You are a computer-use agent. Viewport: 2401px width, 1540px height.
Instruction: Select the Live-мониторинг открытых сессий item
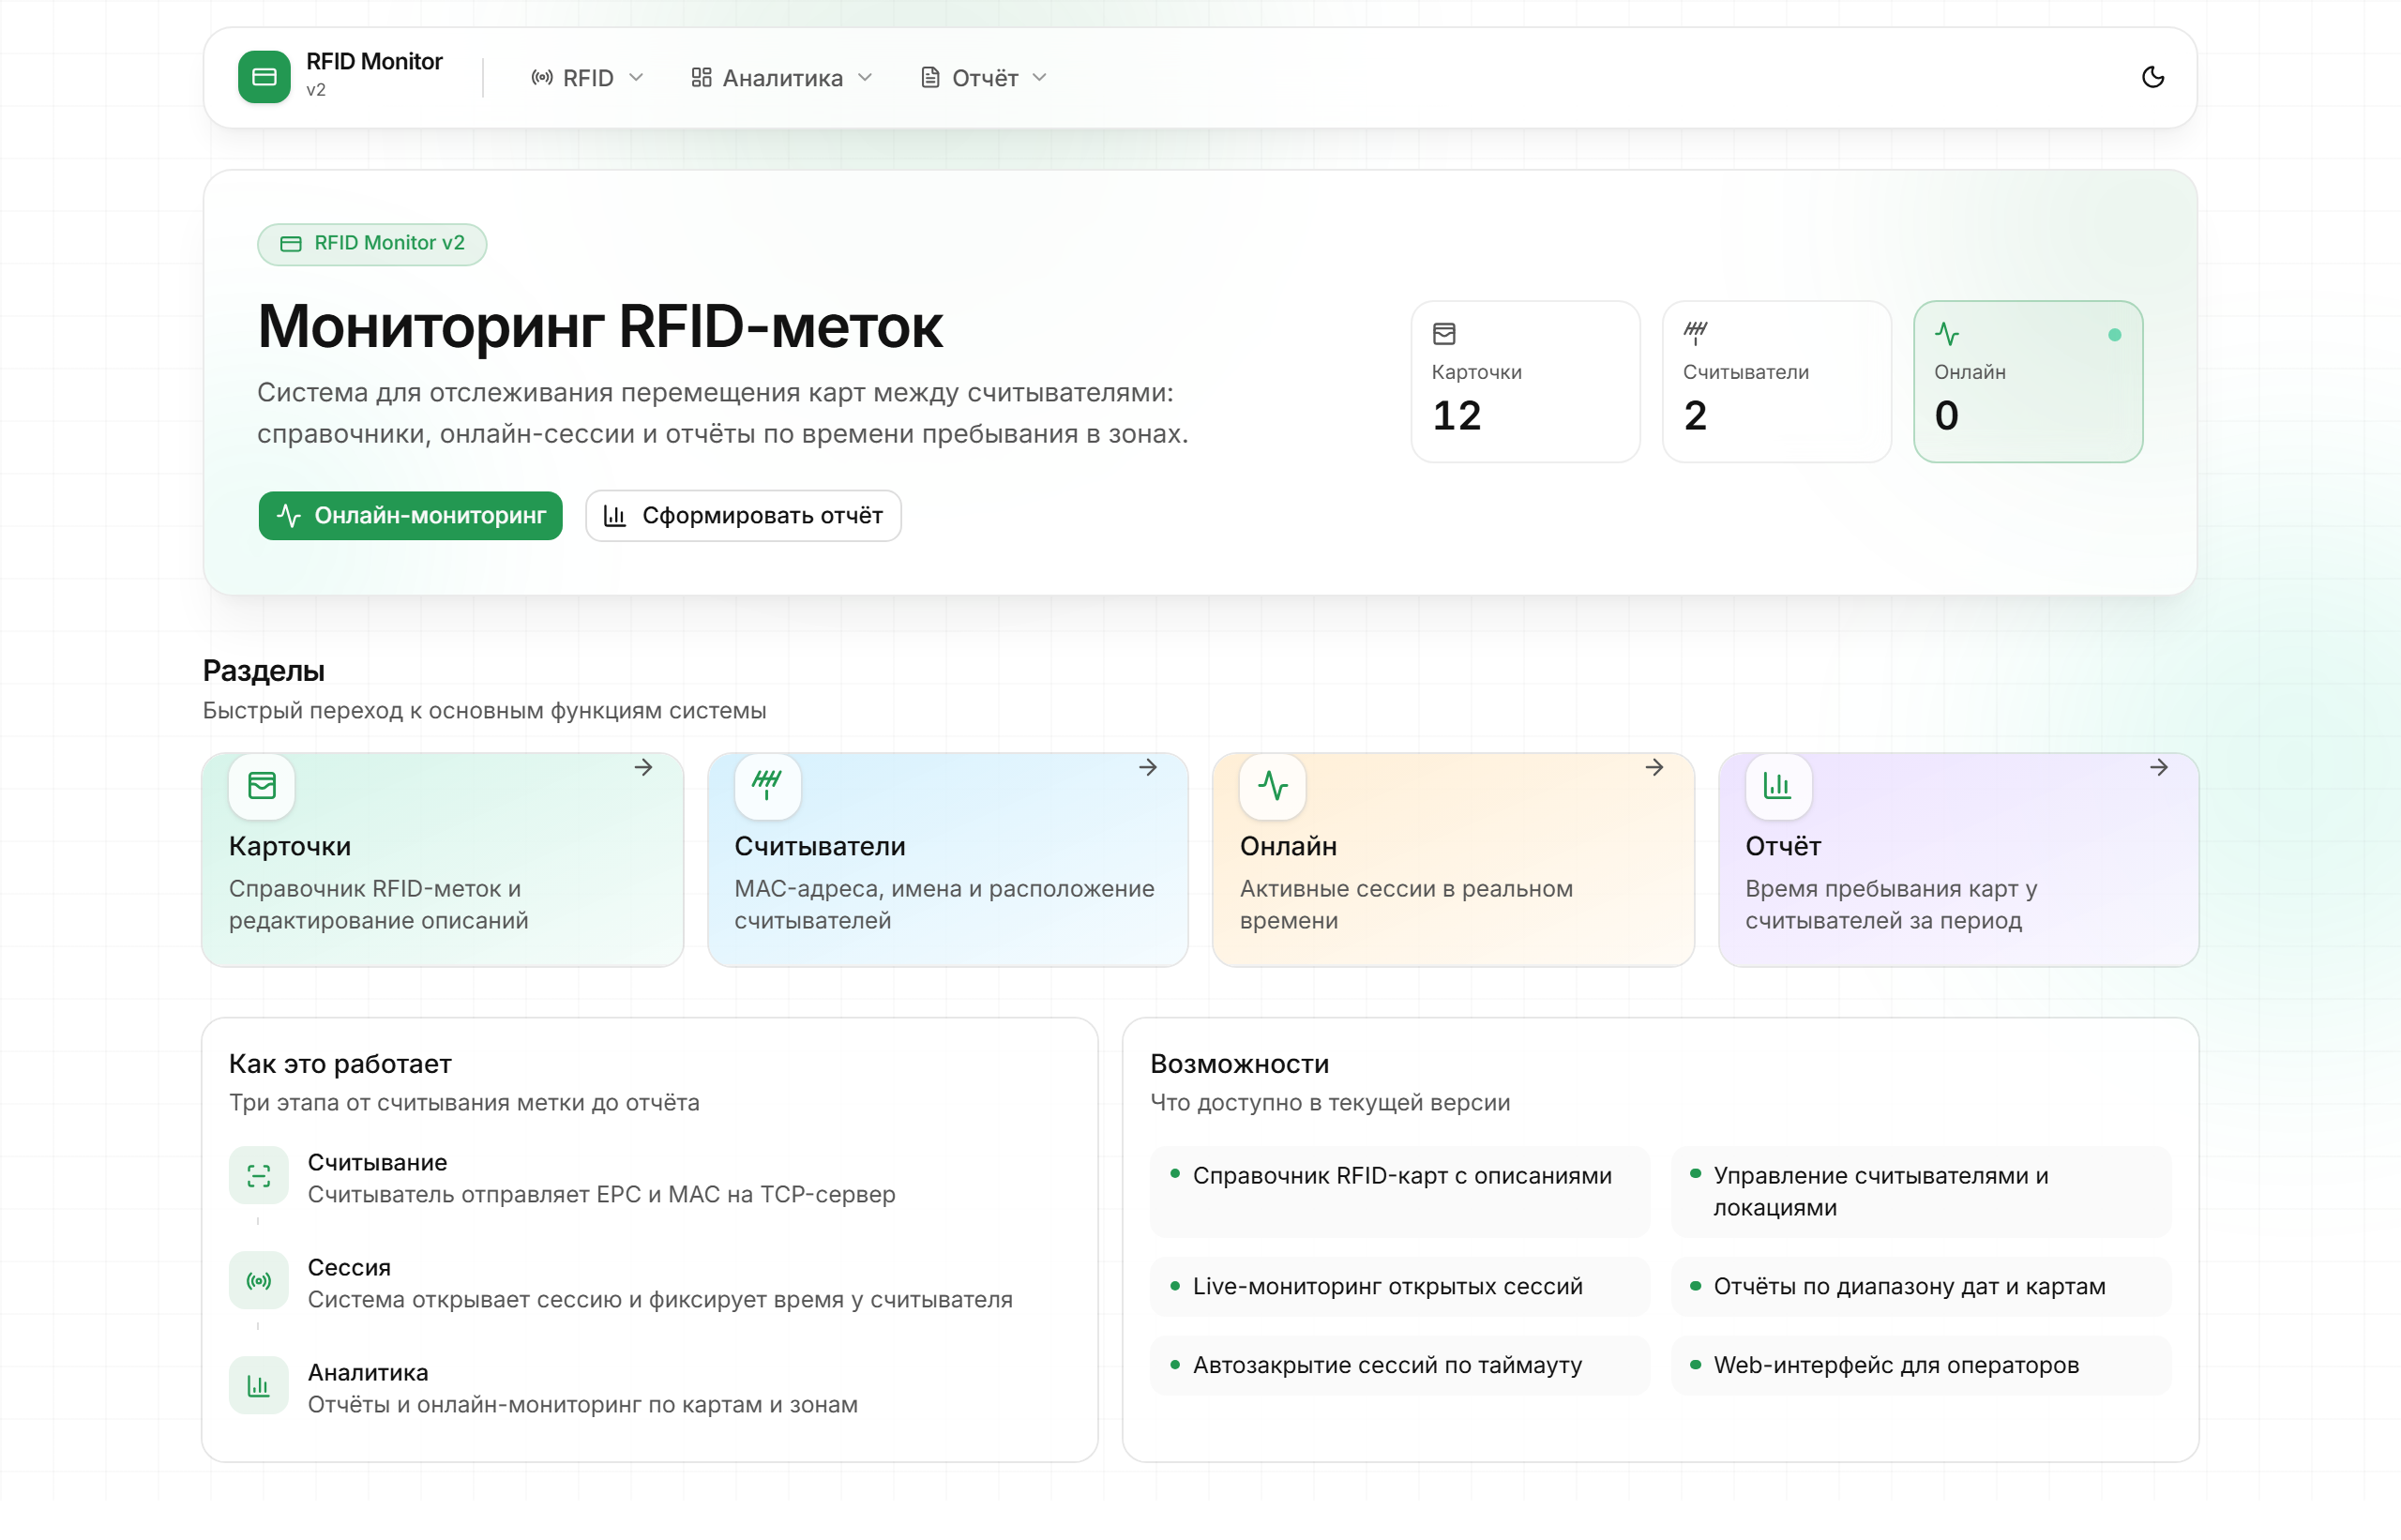(x=1399, y=1286)
